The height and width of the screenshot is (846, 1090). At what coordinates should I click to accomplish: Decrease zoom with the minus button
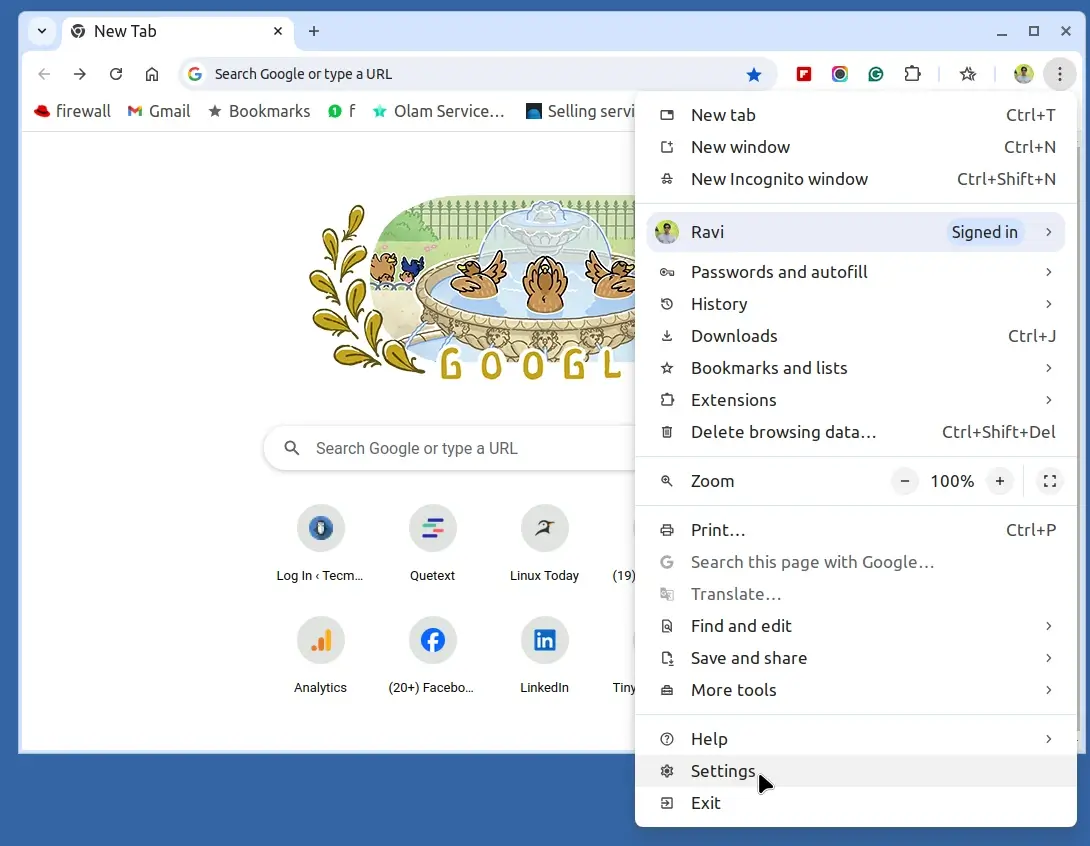904,481
